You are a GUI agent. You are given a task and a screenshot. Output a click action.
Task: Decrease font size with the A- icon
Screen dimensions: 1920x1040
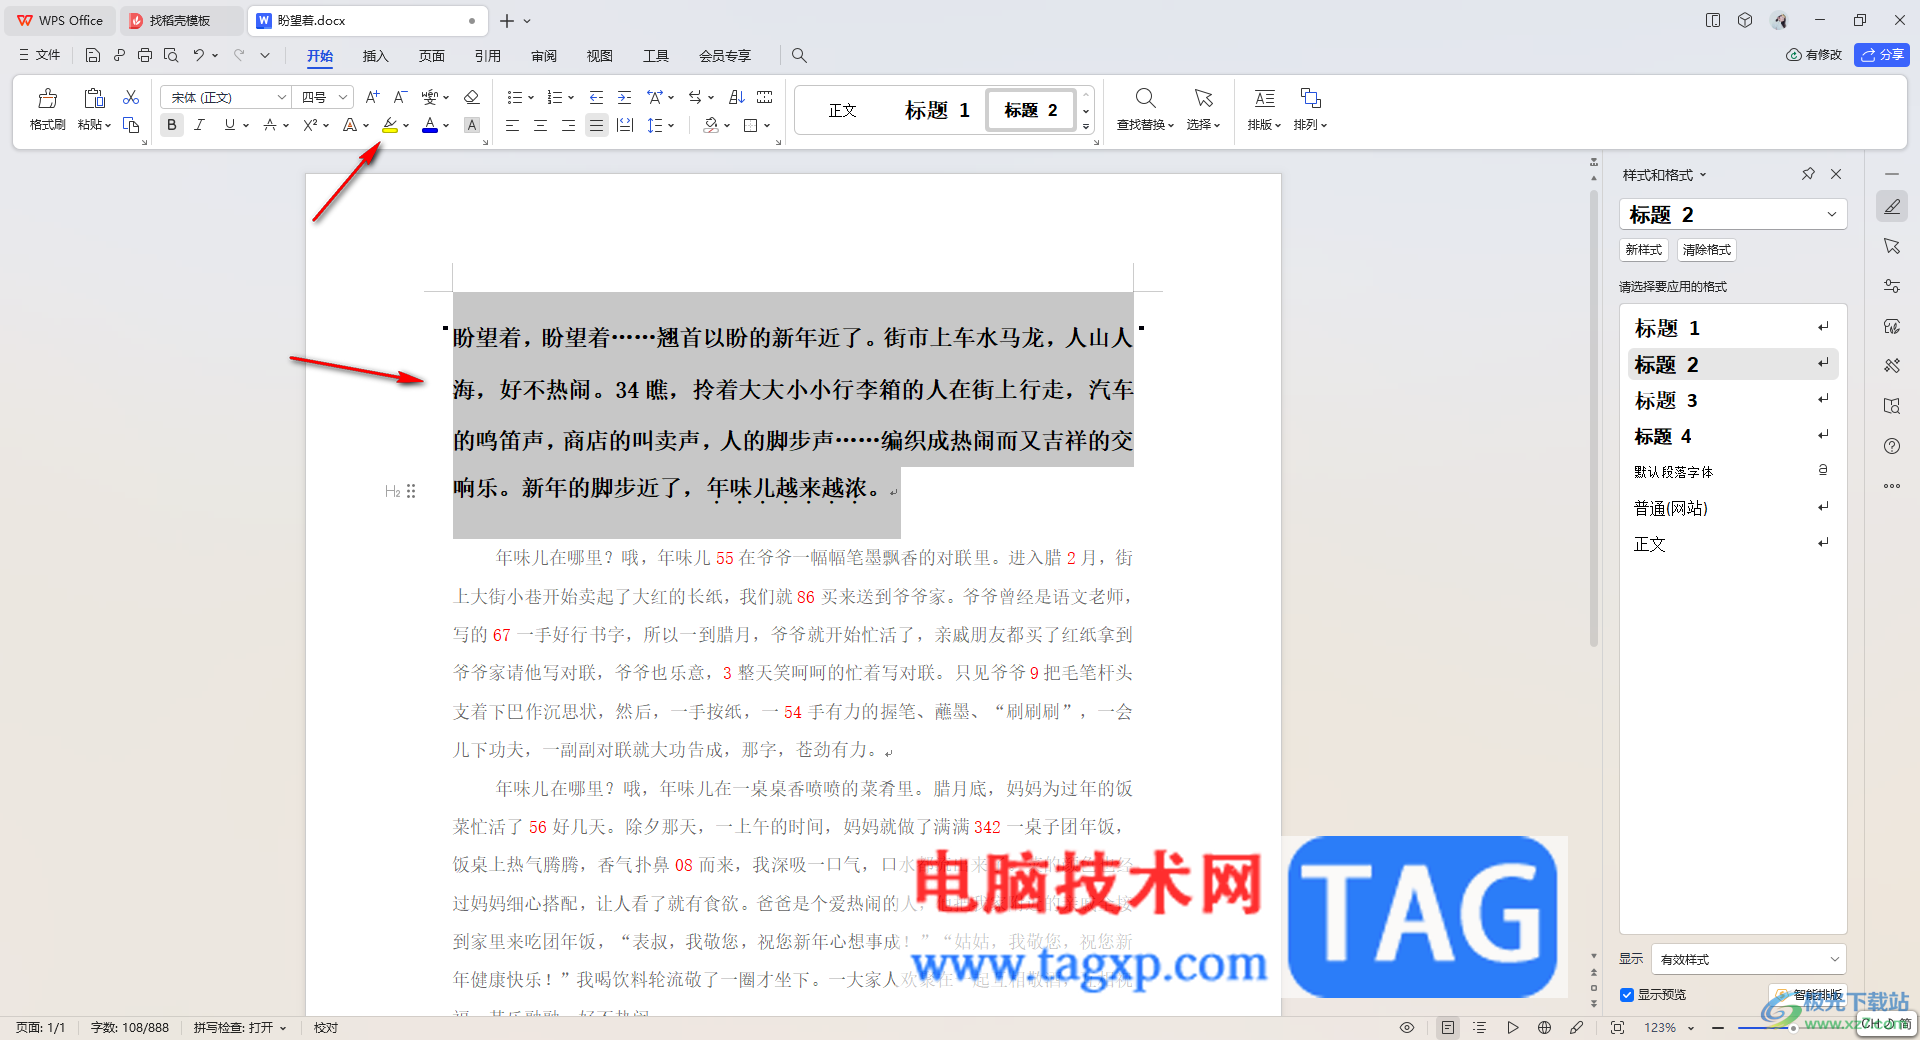[400, 97]
